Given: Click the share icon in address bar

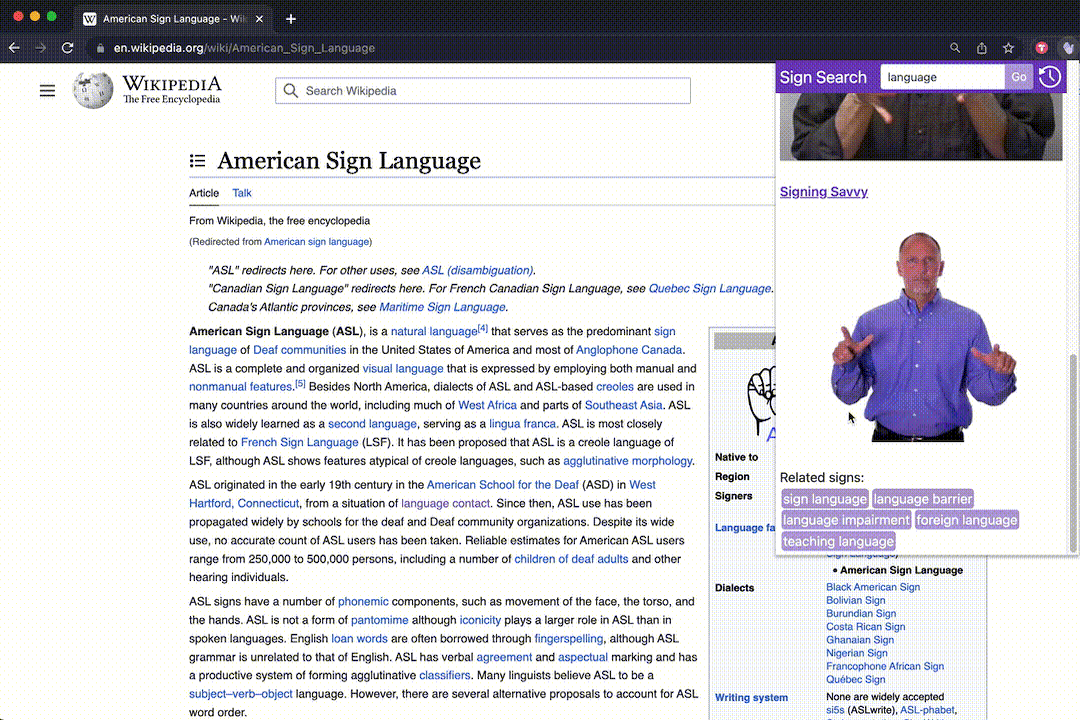Looking at the screenshot, I should pyautogui.click(x=982, y=48).
